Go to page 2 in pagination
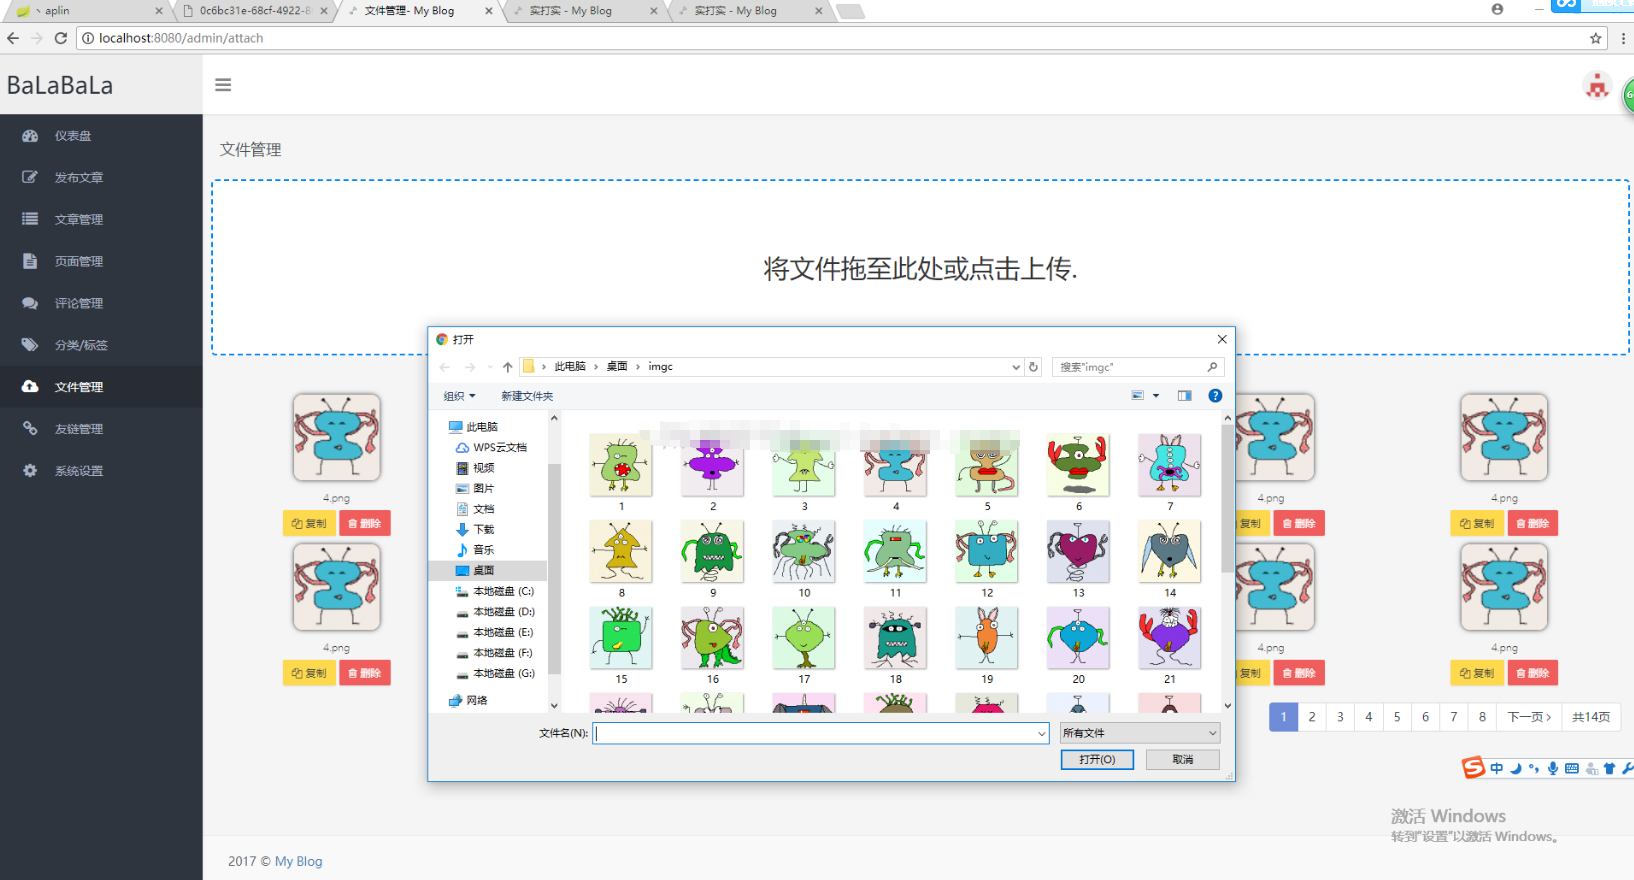 coord(1312,717)
